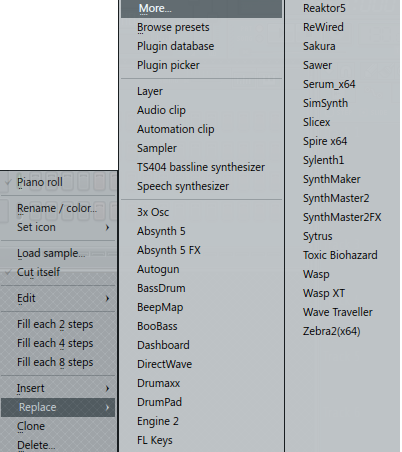Select Toxic Biohazard plugin

click(x=340, y=255)
